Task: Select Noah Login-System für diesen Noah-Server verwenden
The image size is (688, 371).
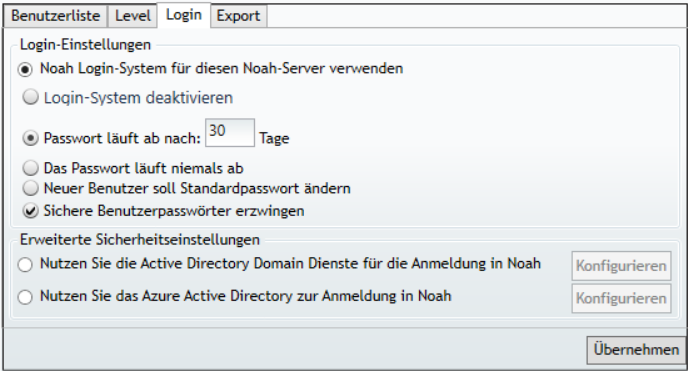Action: 25,69
